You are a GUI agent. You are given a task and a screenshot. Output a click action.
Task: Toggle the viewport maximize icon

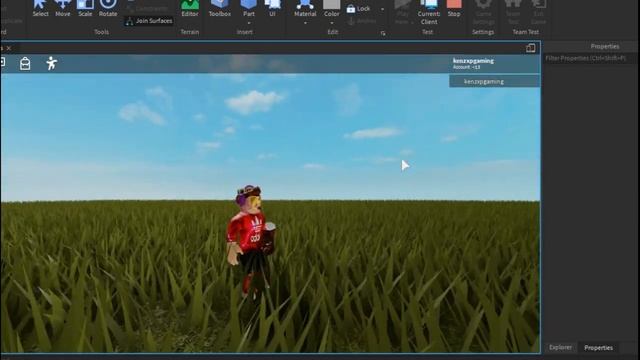tap(531, 48)
